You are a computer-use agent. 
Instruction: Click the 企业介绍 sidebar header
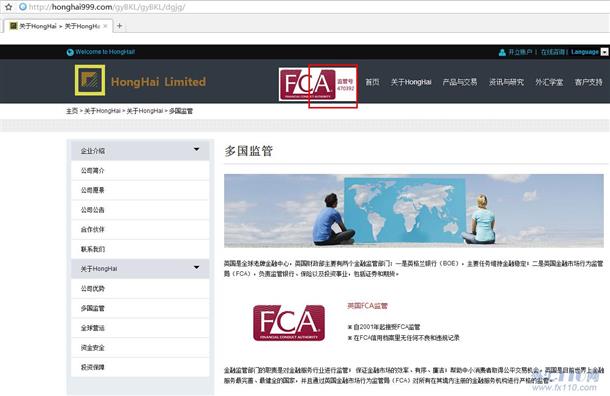coord(140,151)
